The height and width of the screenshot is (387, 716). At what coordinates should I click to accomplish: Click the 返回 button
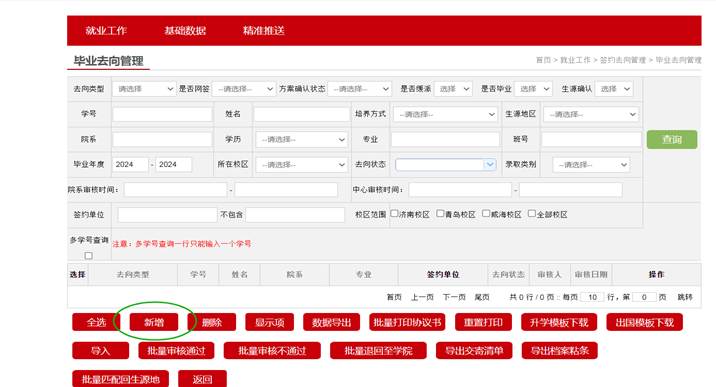tap(202, 379)
